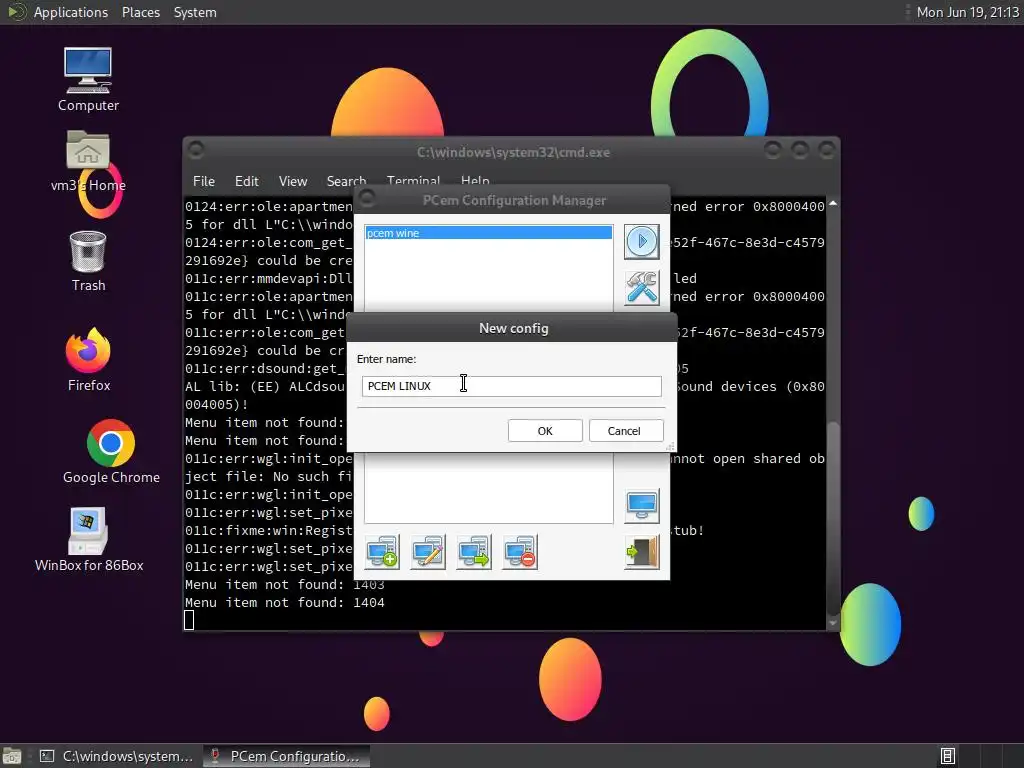This screenshot has width=1024, height=768.
Task: Click the New config dialog title bar
Action: click(x=513, y=328)
